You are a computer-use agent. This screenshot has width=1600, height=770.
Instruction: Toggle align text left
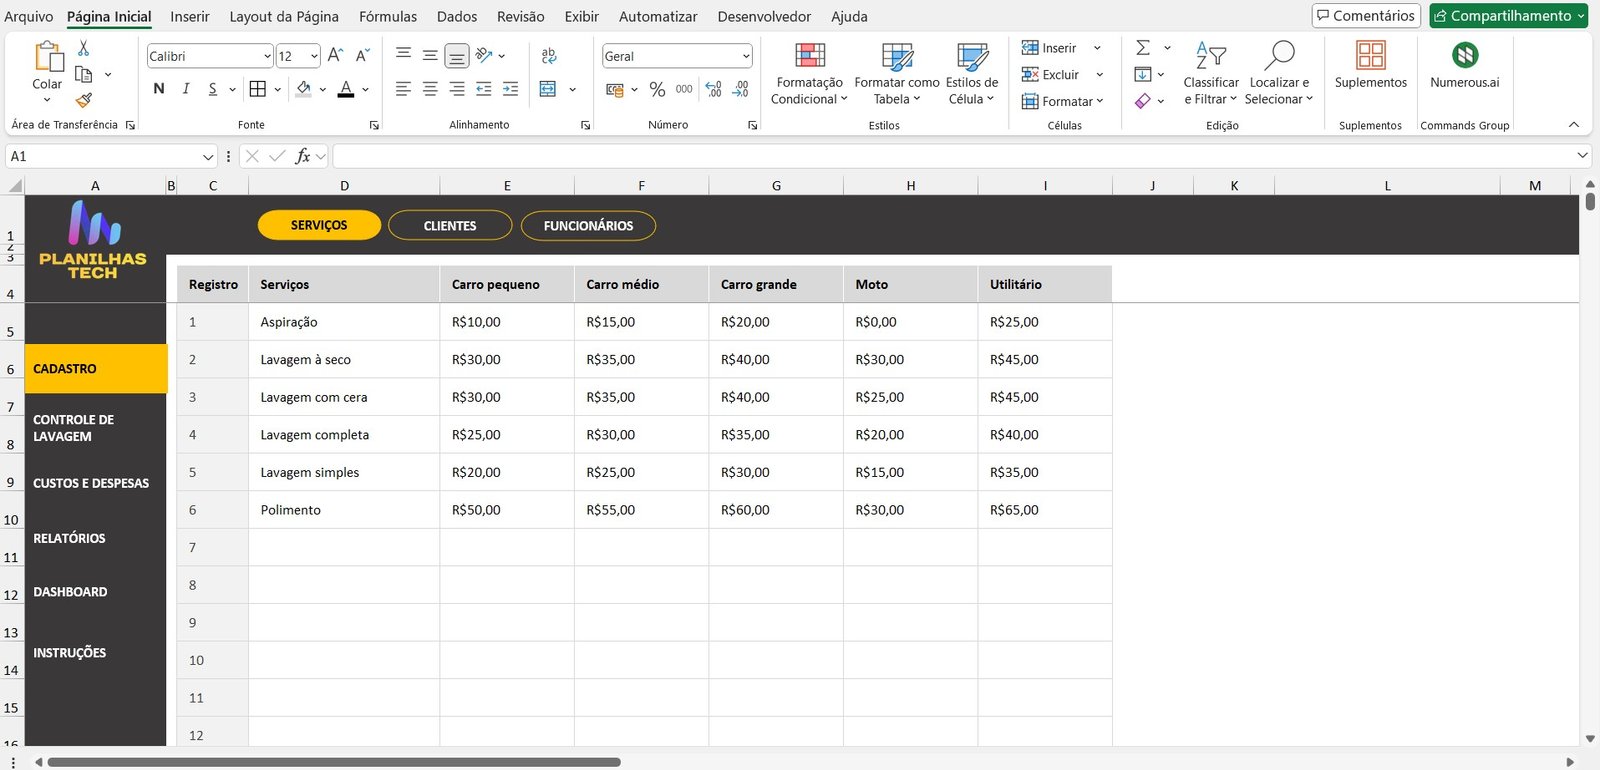[403, 89]
